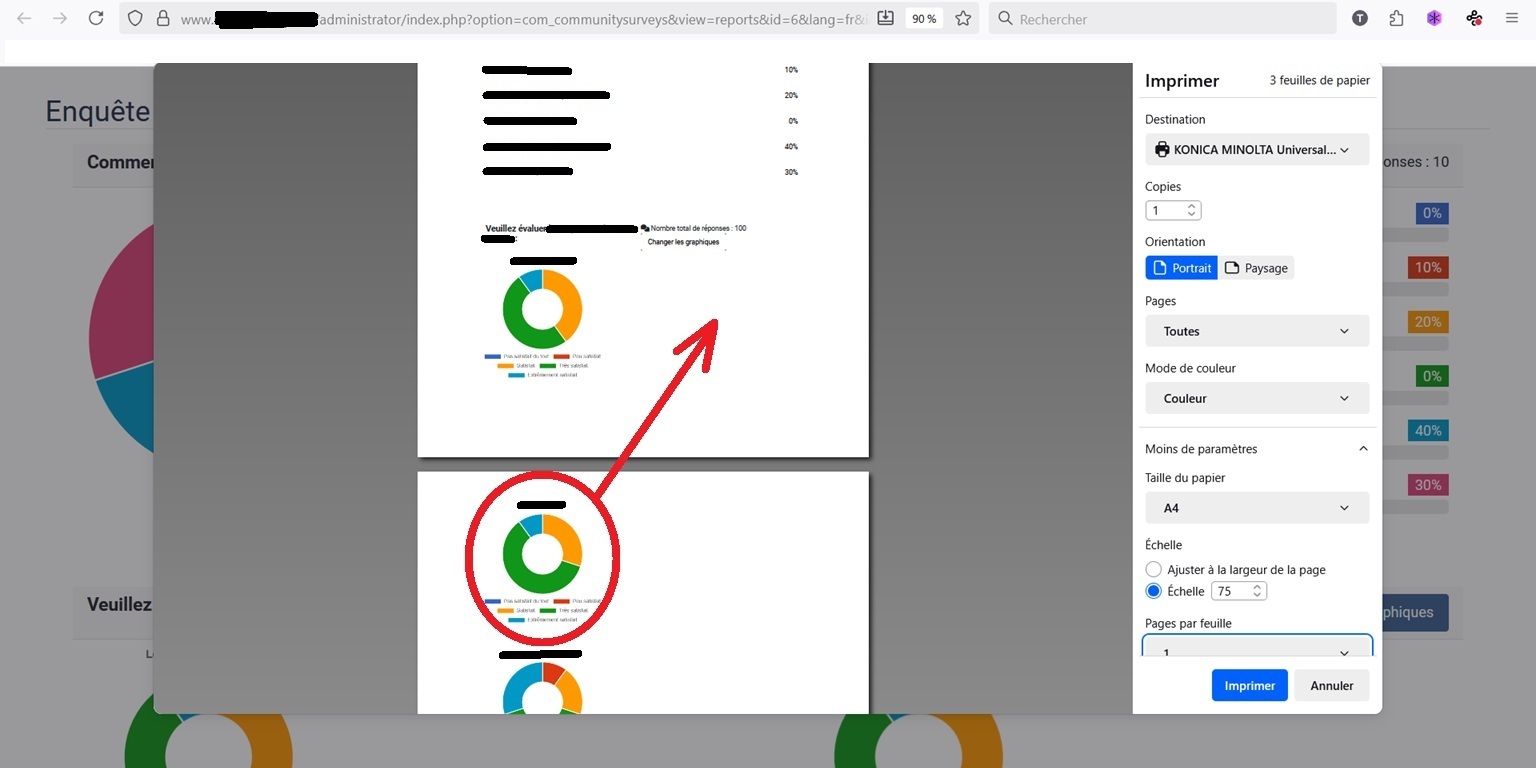Image resolution: width=1536 pixels, height=768 pixels.
Task: Open the Destination printer dropdown
Action: coord(1256,150)
